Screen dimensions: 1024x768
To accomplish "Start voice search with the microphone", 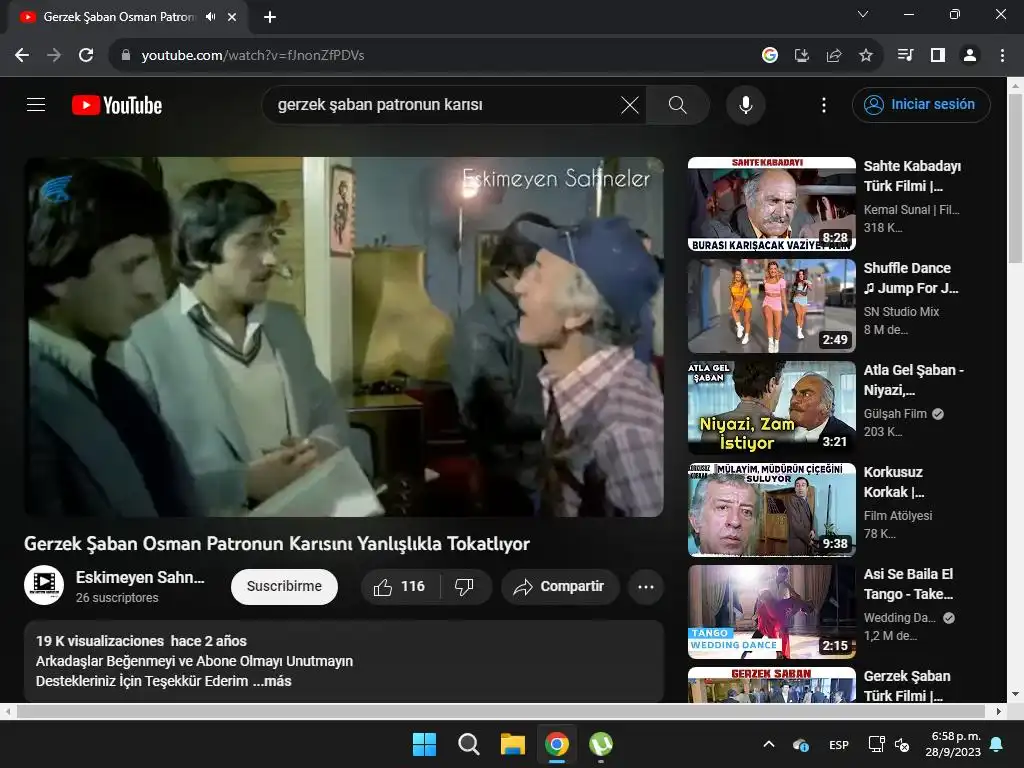I will (745, 104).
